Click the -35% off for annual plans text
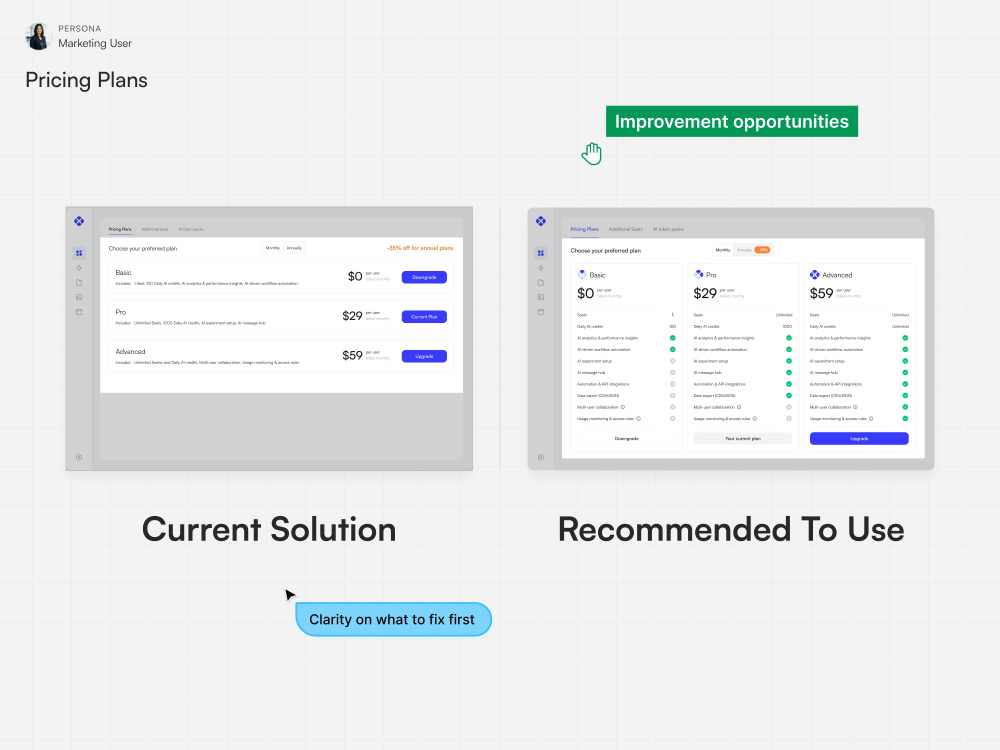The height and width of the screenshot is (750, 1000). click(420, 248)
